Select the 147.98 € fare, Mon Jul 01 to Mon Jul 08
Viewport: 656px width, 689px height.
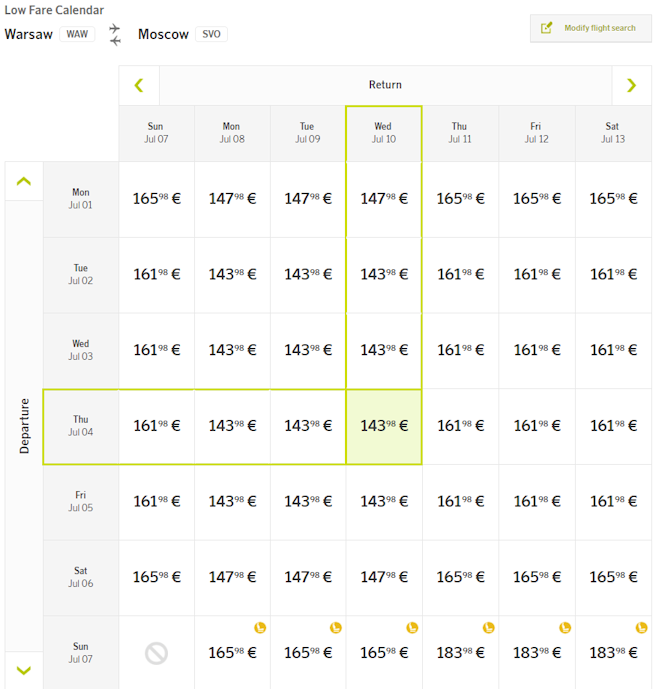tap(232, 199)
